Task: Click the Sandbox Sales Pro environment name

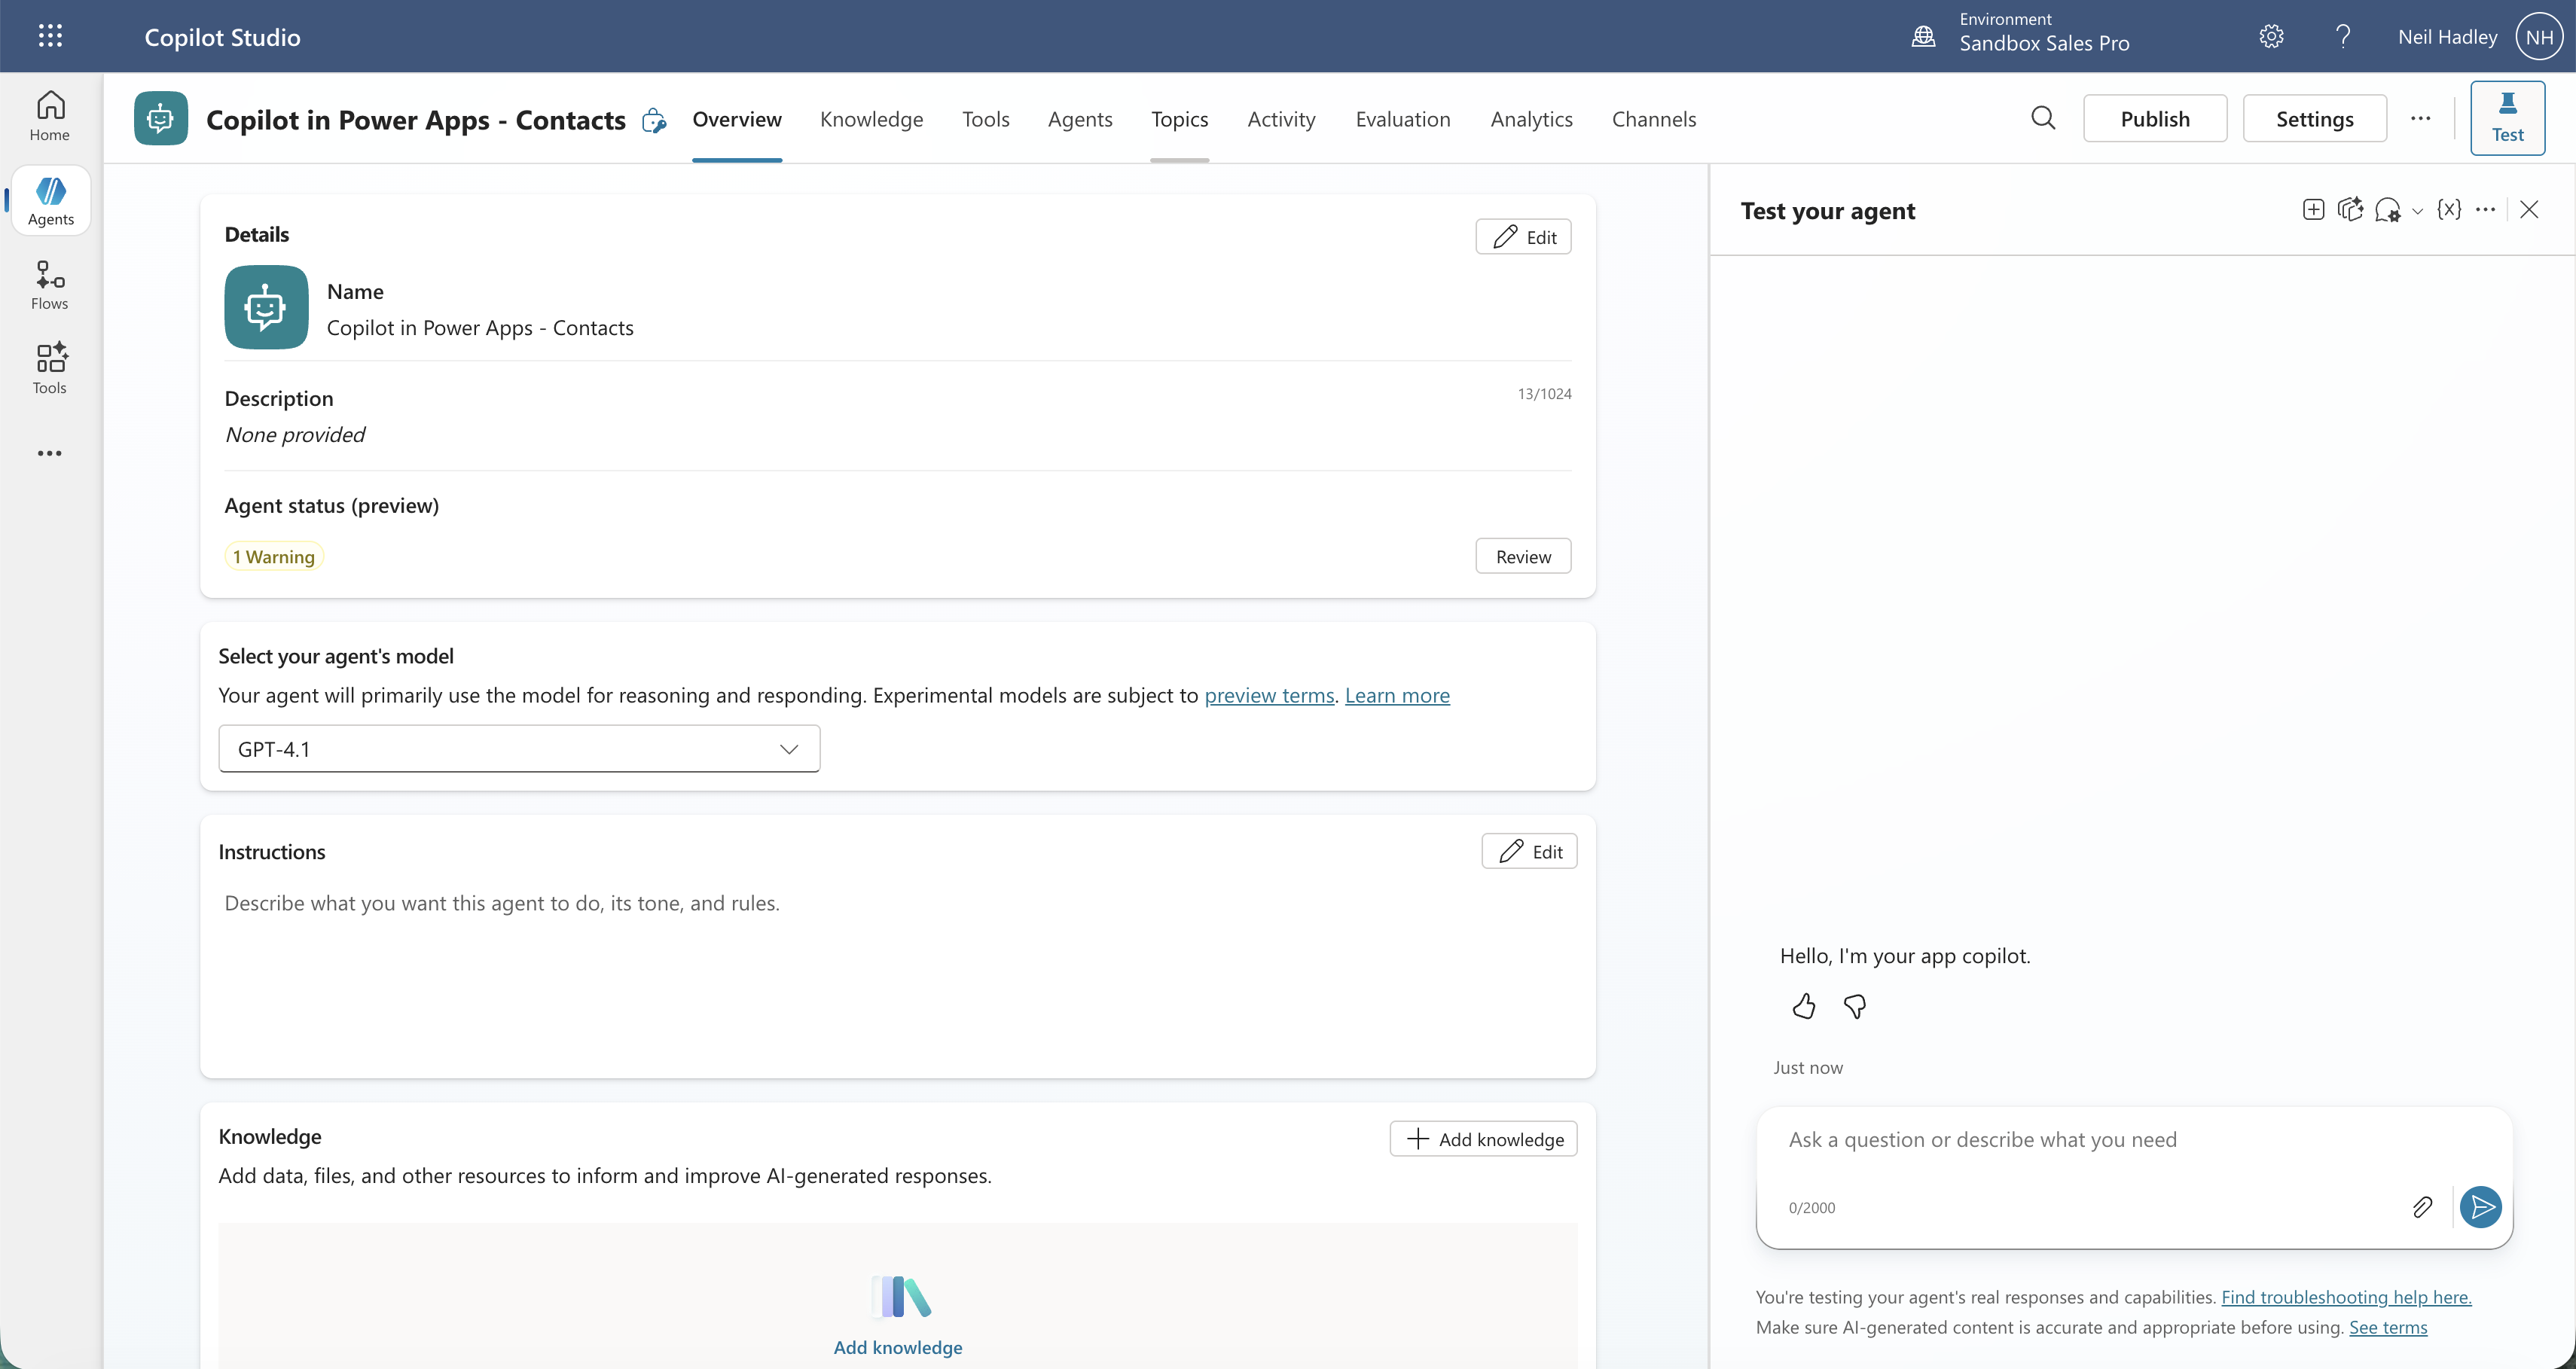Action: point(2044,43)
